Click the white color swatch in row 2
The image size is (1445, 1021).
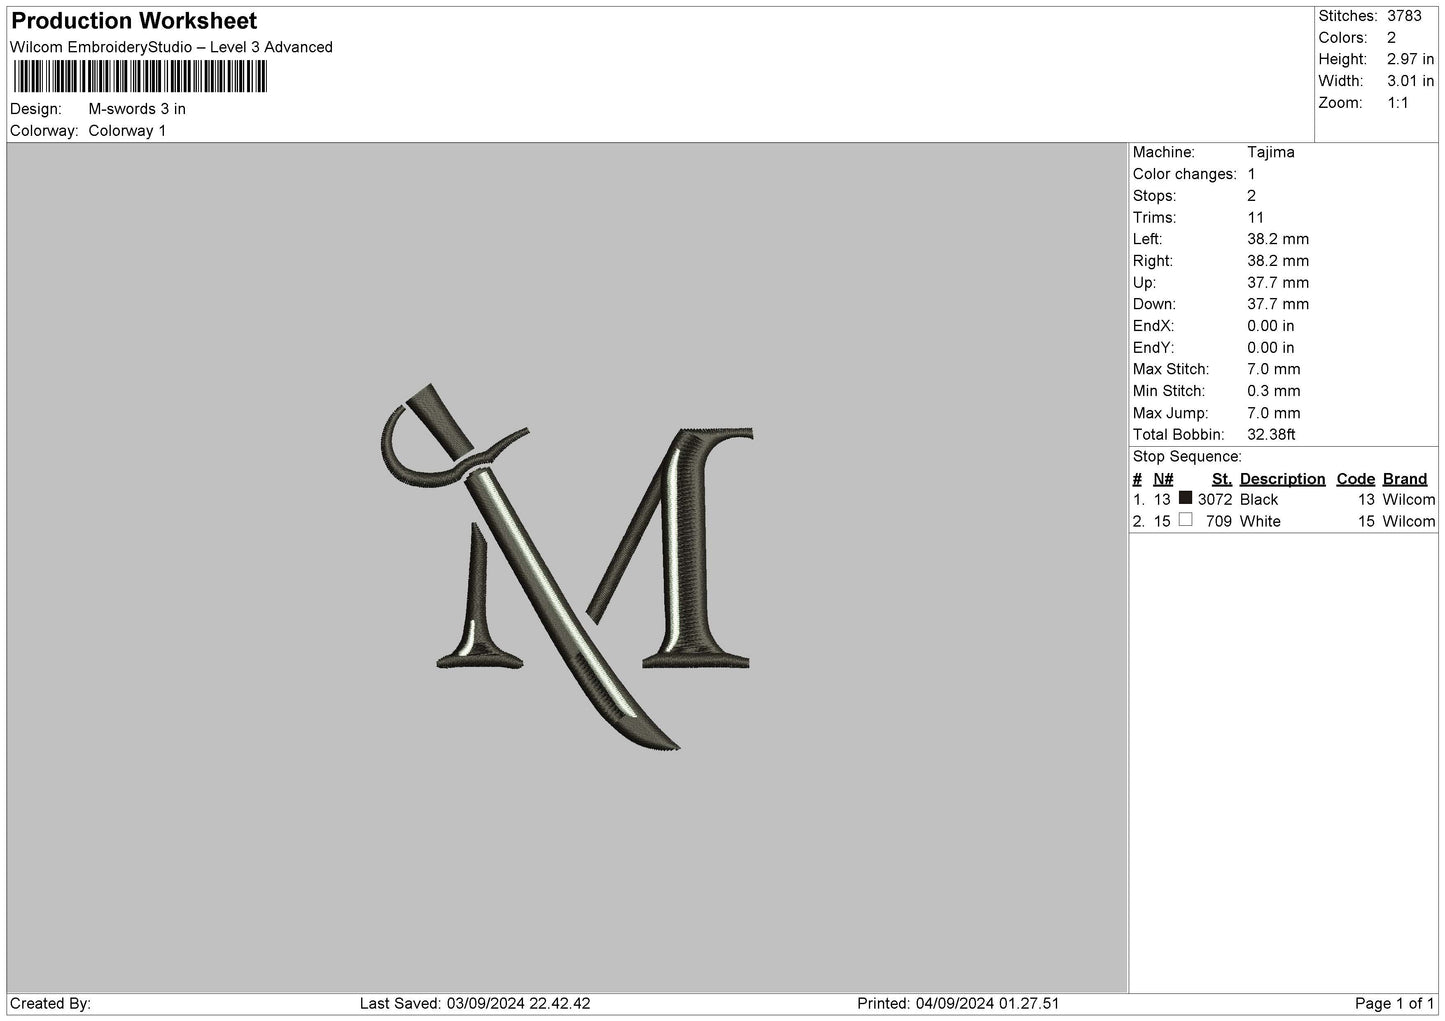[x=1185, y=520]
